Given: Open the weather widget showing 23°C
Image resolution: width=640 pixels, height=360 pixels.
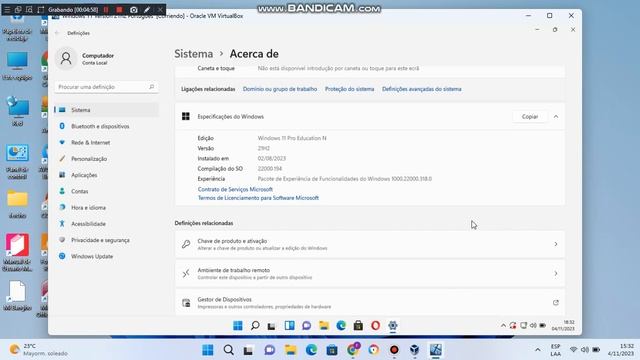Looking at the screenshot, I should coord(38,350).
